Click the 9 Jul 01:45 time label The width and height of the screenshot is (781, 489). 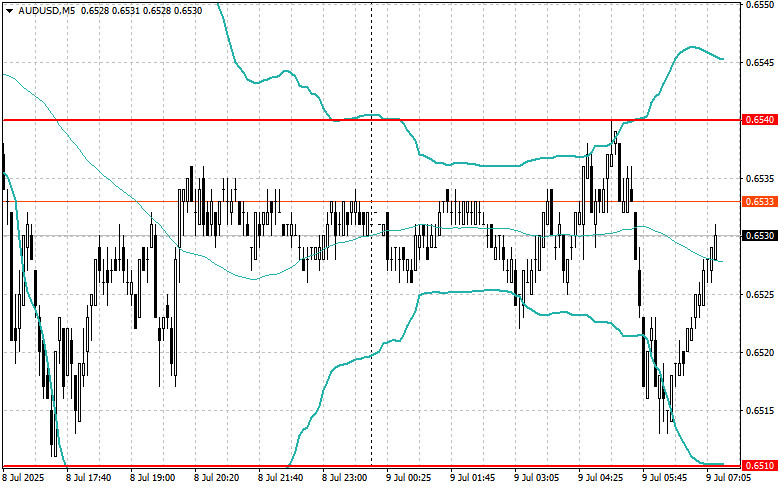(473, 478)
